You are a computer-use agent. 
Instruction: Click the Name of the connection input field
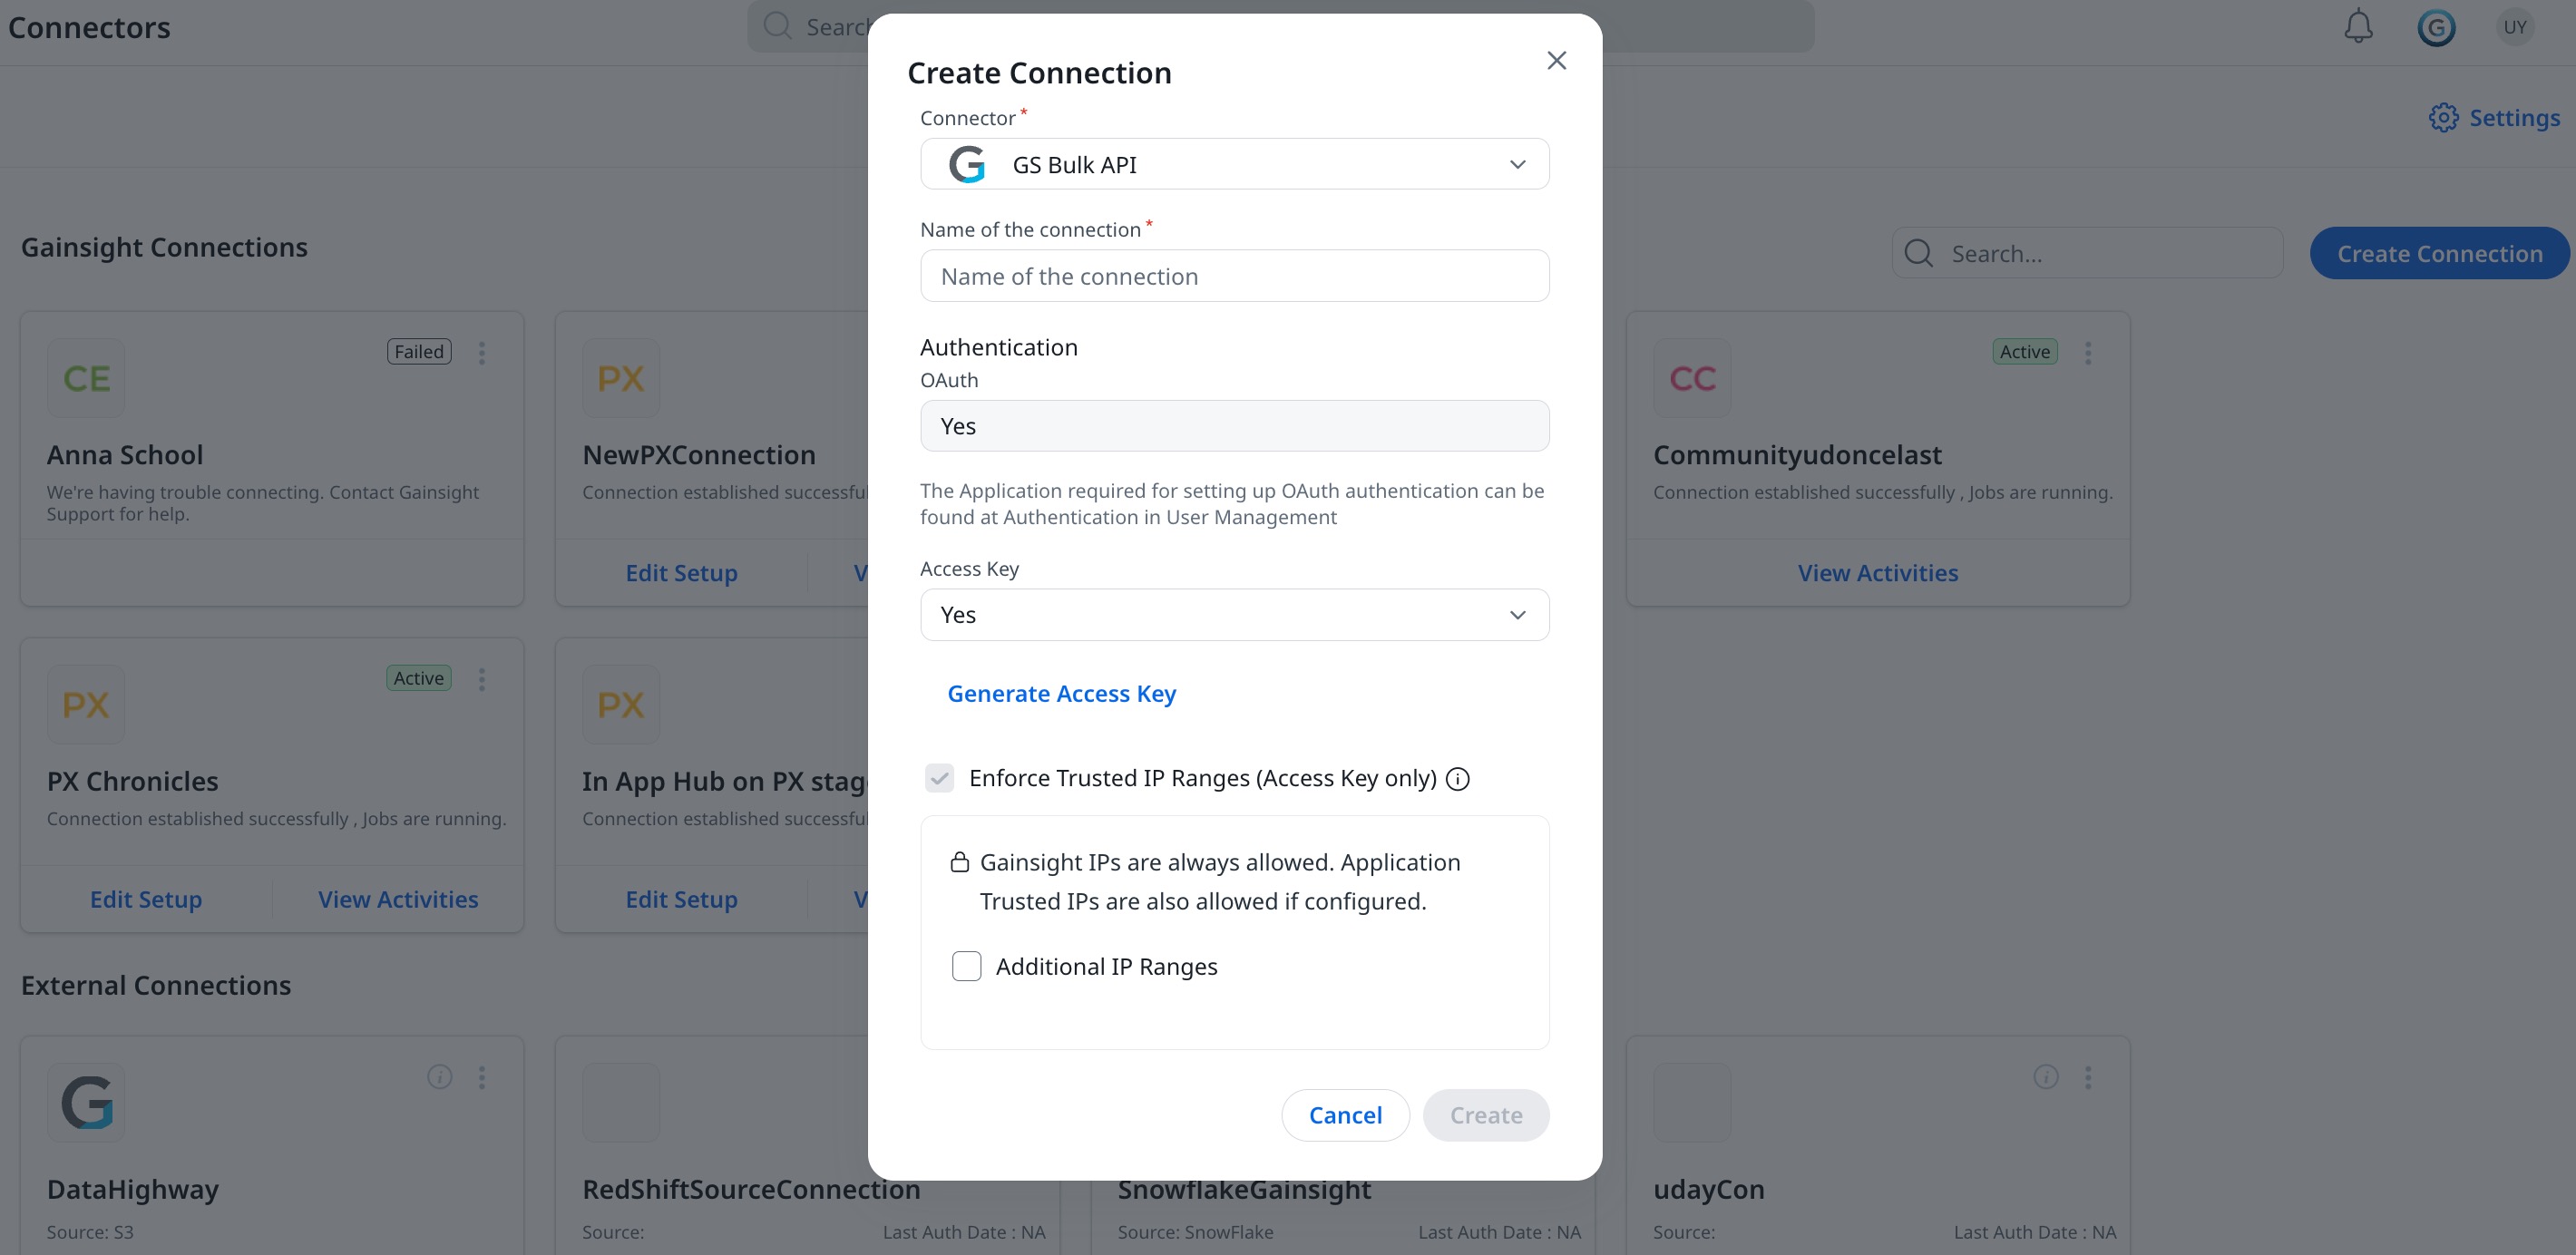pyautogui.click(x=1234, y=276)
